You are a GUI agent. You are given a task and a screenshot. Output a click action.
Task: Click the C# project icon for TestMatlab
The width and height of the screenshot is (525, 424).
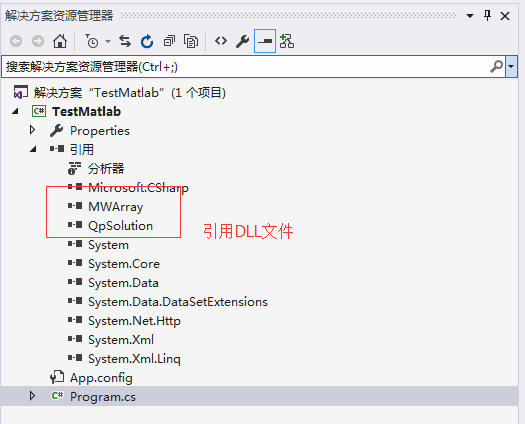39,111
